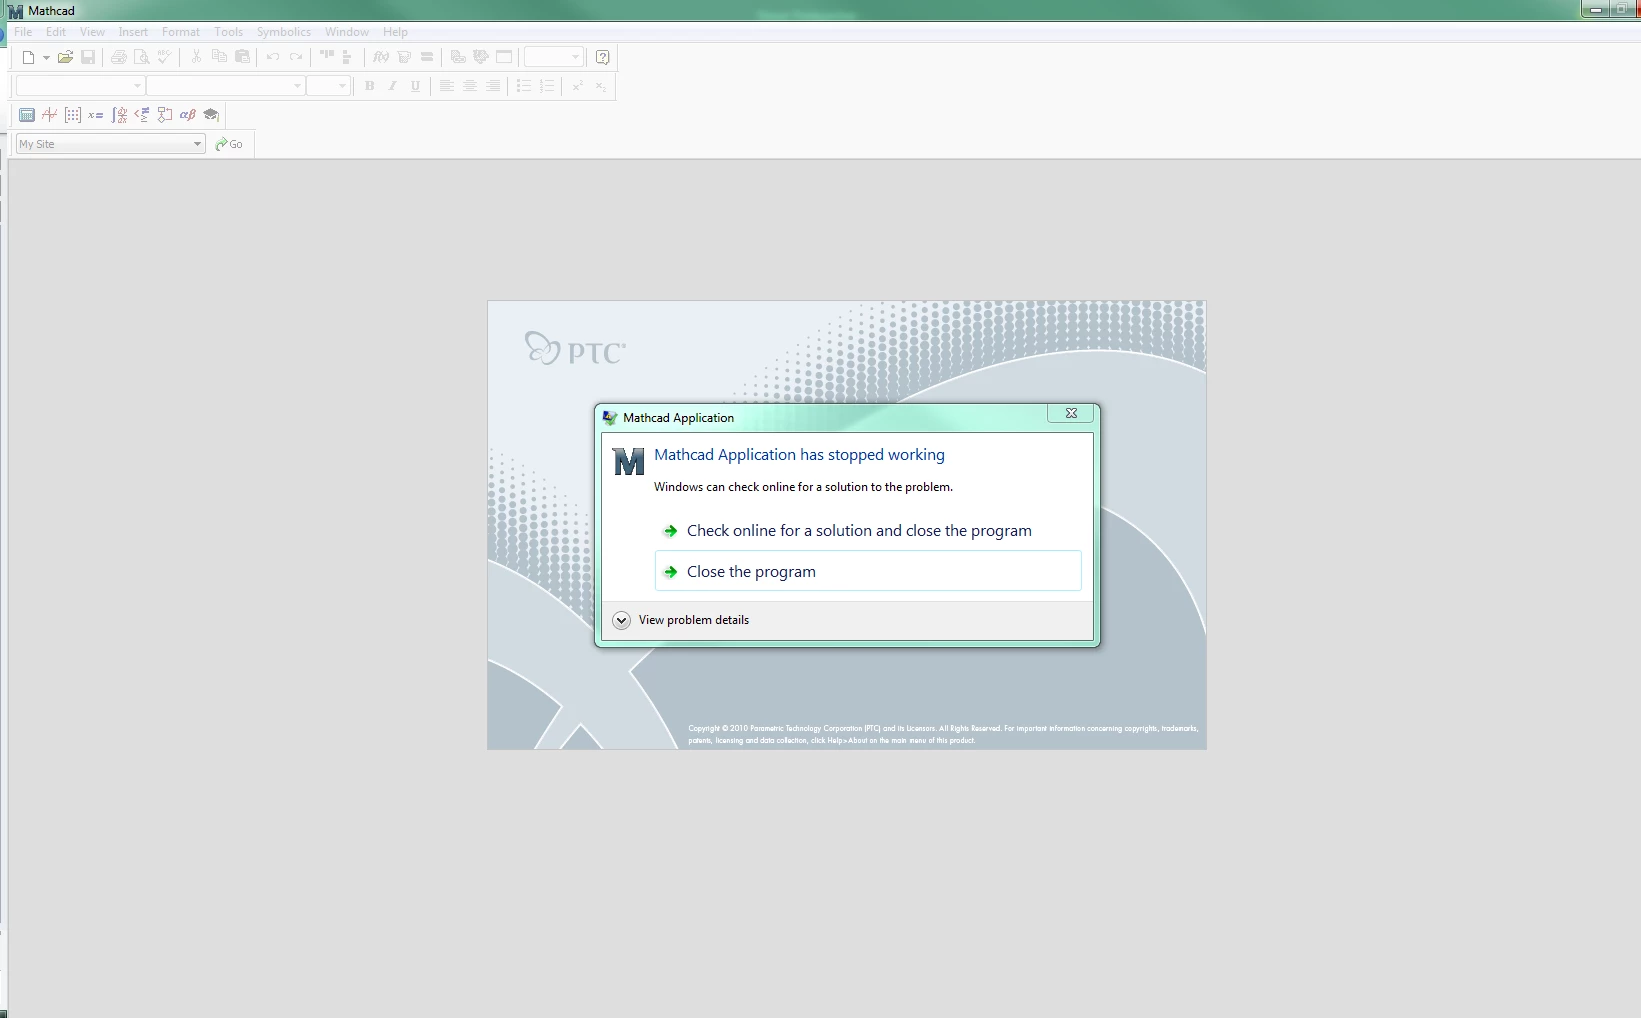Click the Insert Hyperlink icon
Screen dimensions: 1641x1018
coord(458,57)
